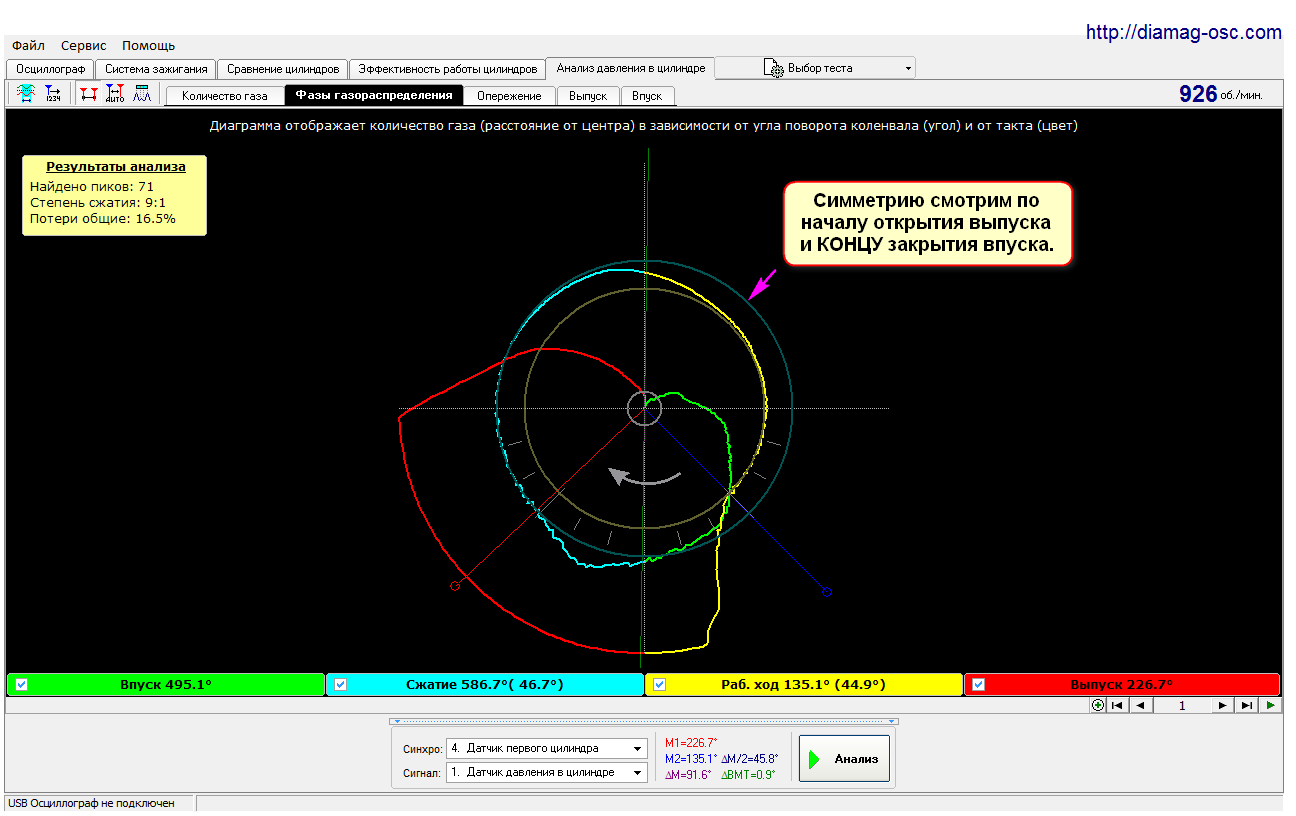Open the Синхро dropdown list
The width and height of the screenshot is (1296, 816).
pyautogui.click(x=638, y=749)
